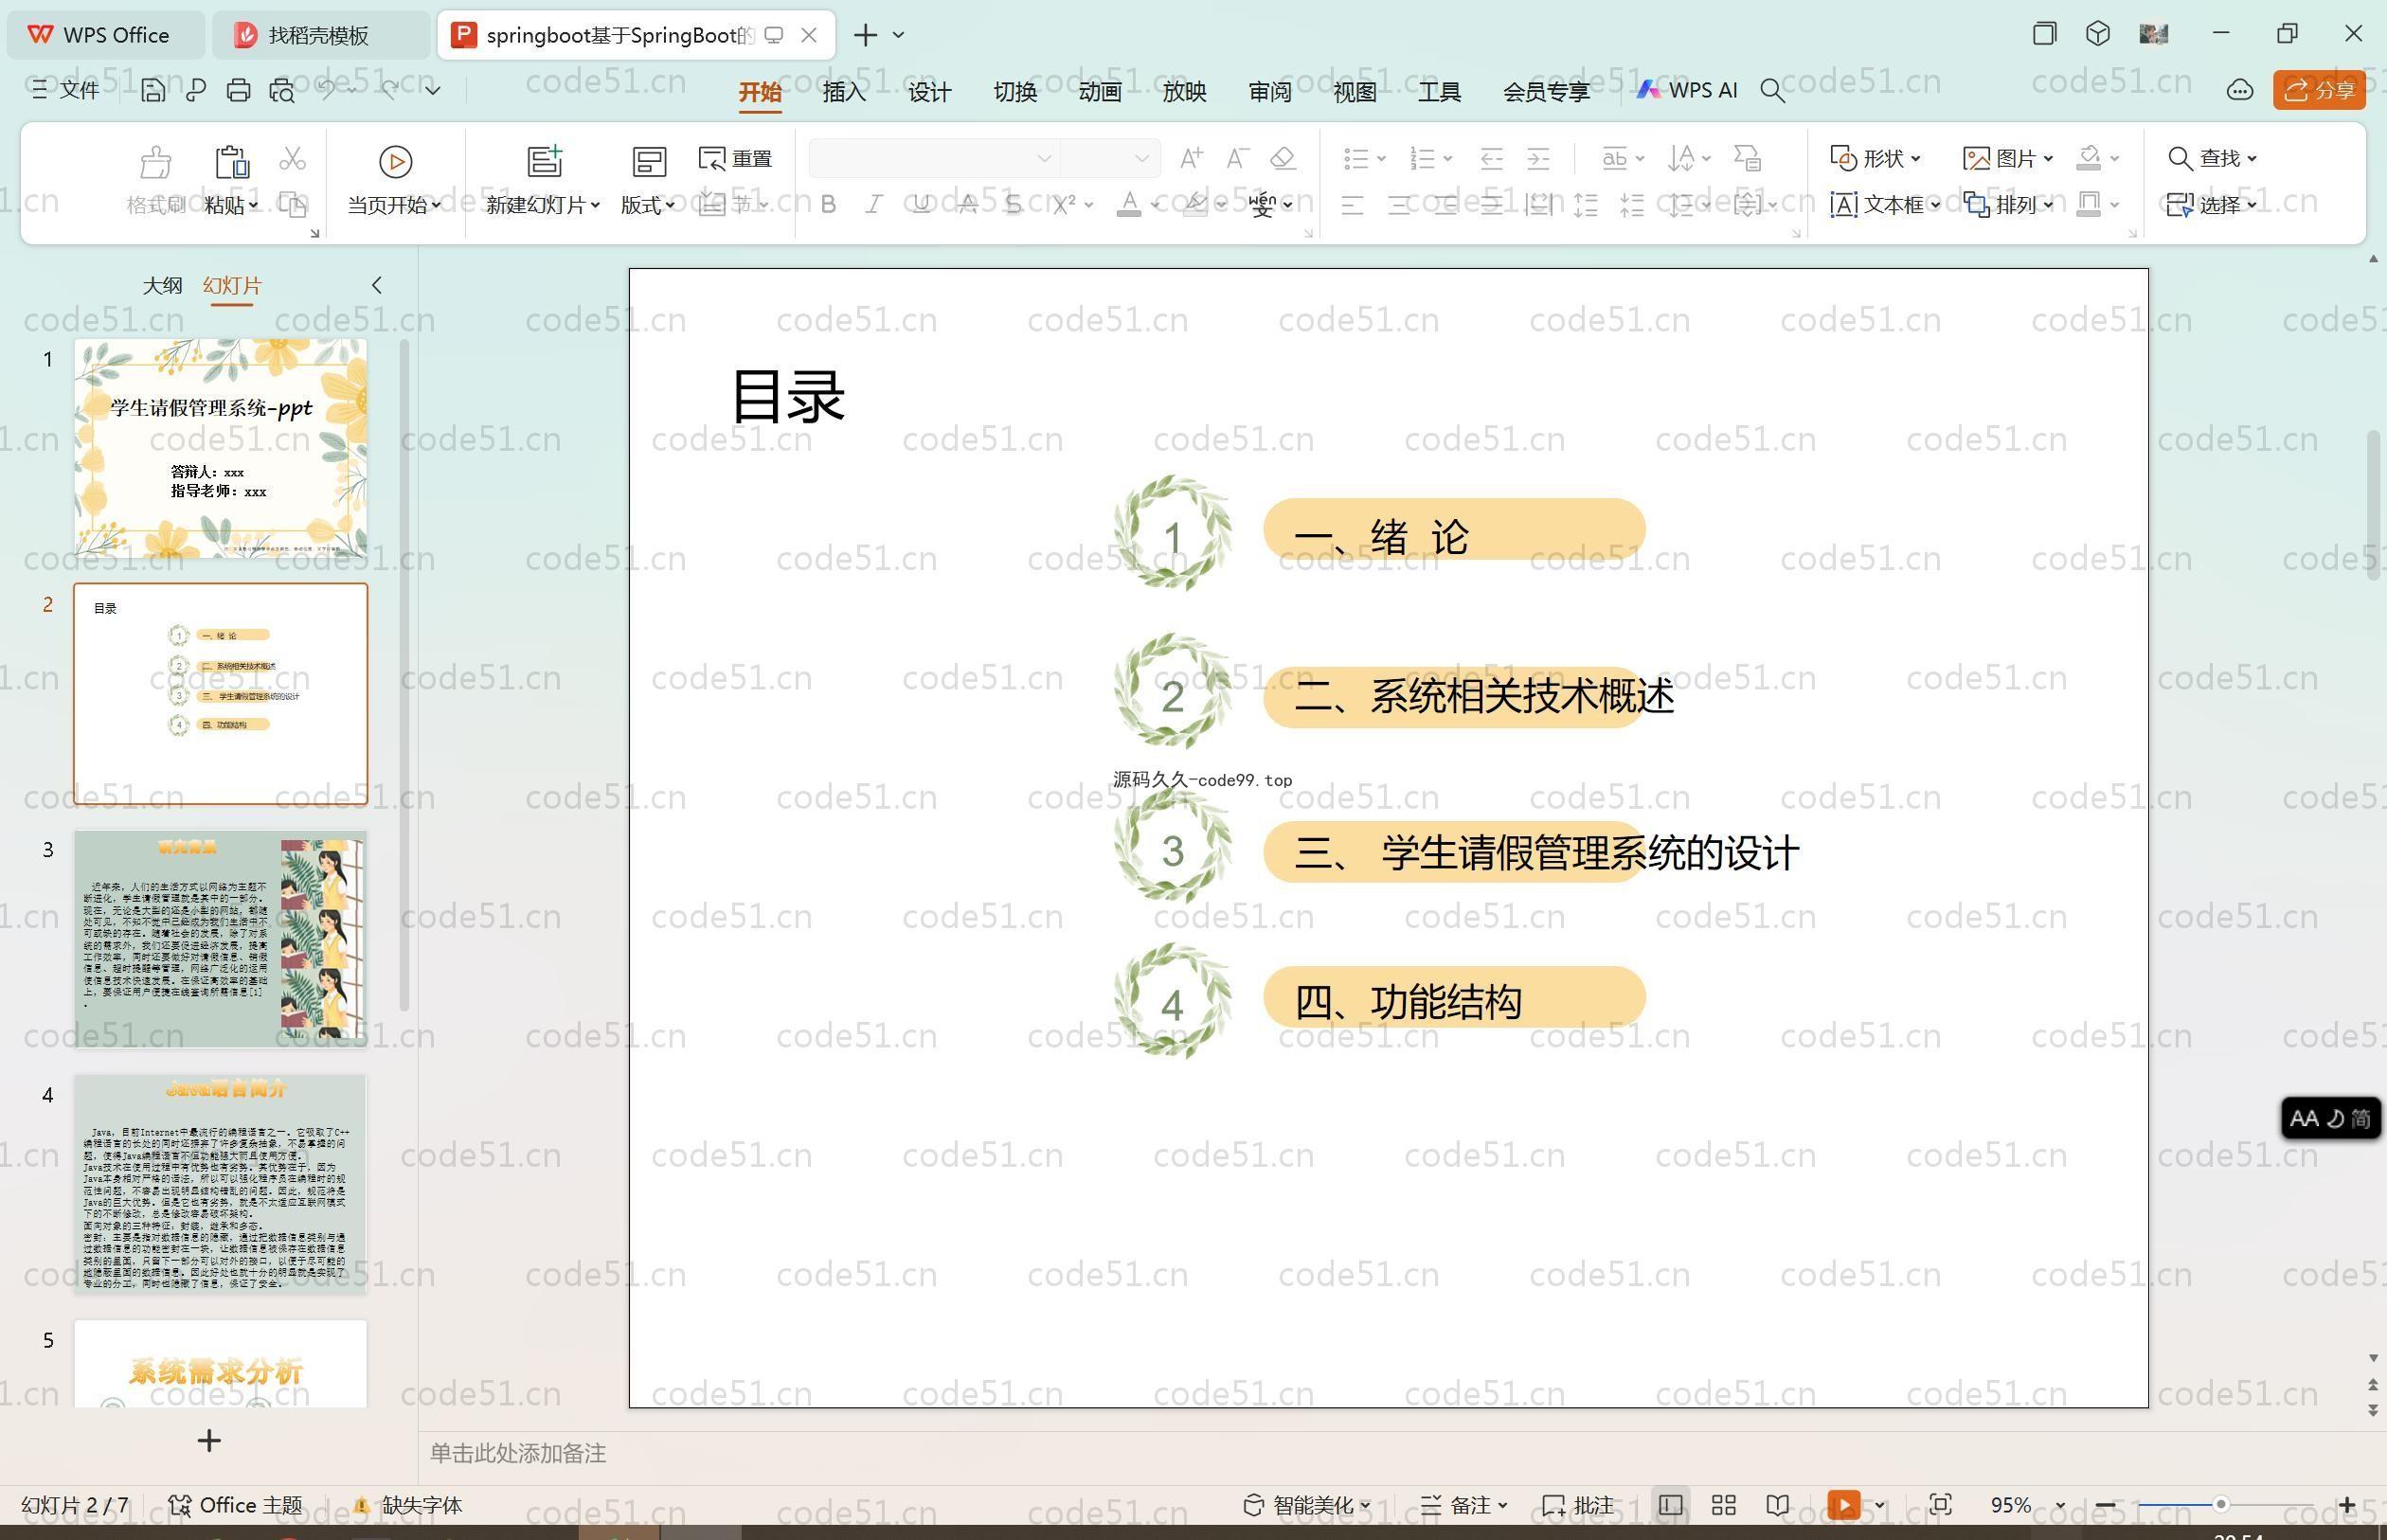The width and height of the screenshot is (2387, 1540).
Task: Start slideshow with orange play button
Action: (1844, 1505)
